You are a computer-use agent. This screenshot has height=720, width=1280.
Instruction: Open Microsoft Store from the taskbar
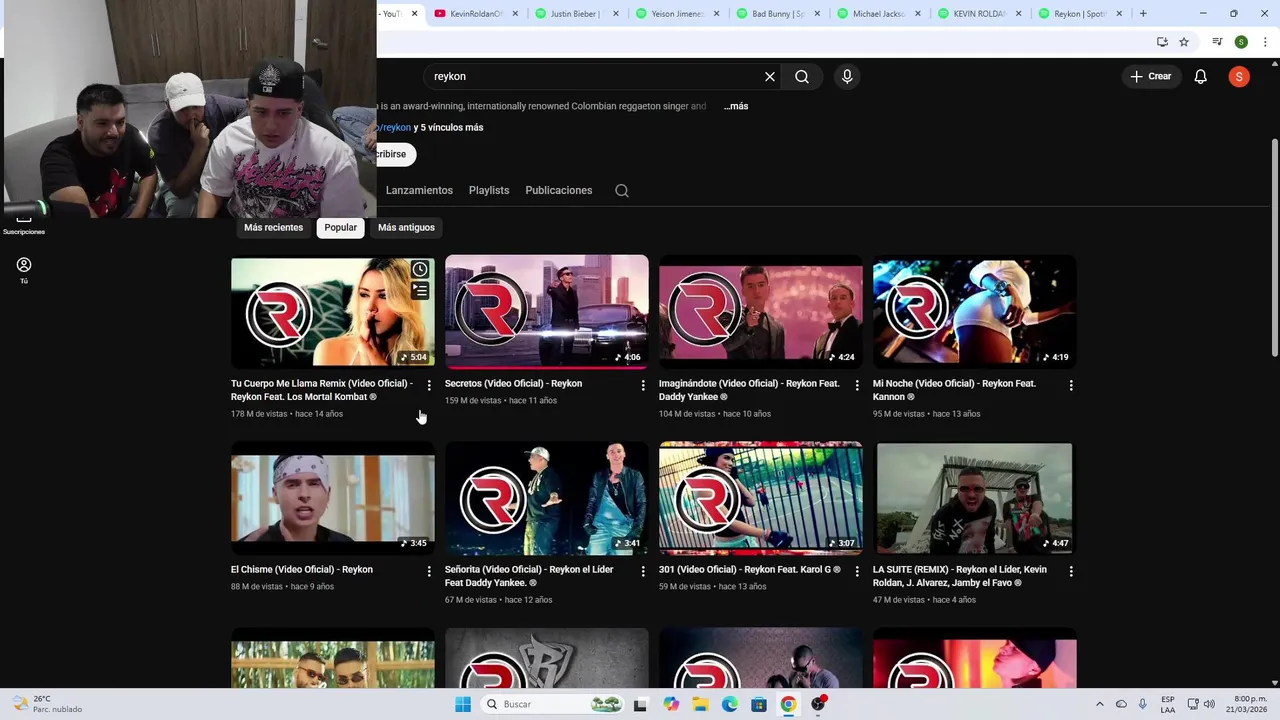(x=759, y=704)
